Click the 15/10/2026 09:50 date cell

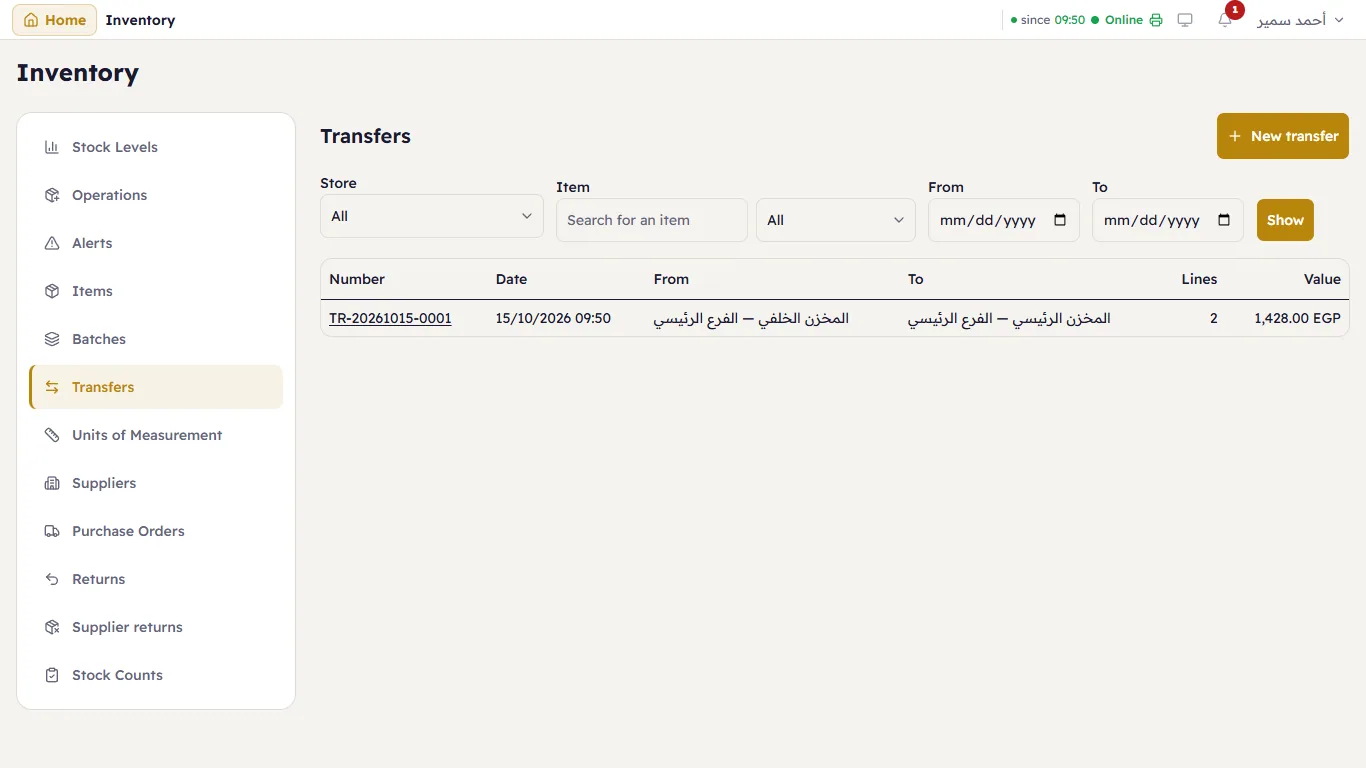click(553, 318)
